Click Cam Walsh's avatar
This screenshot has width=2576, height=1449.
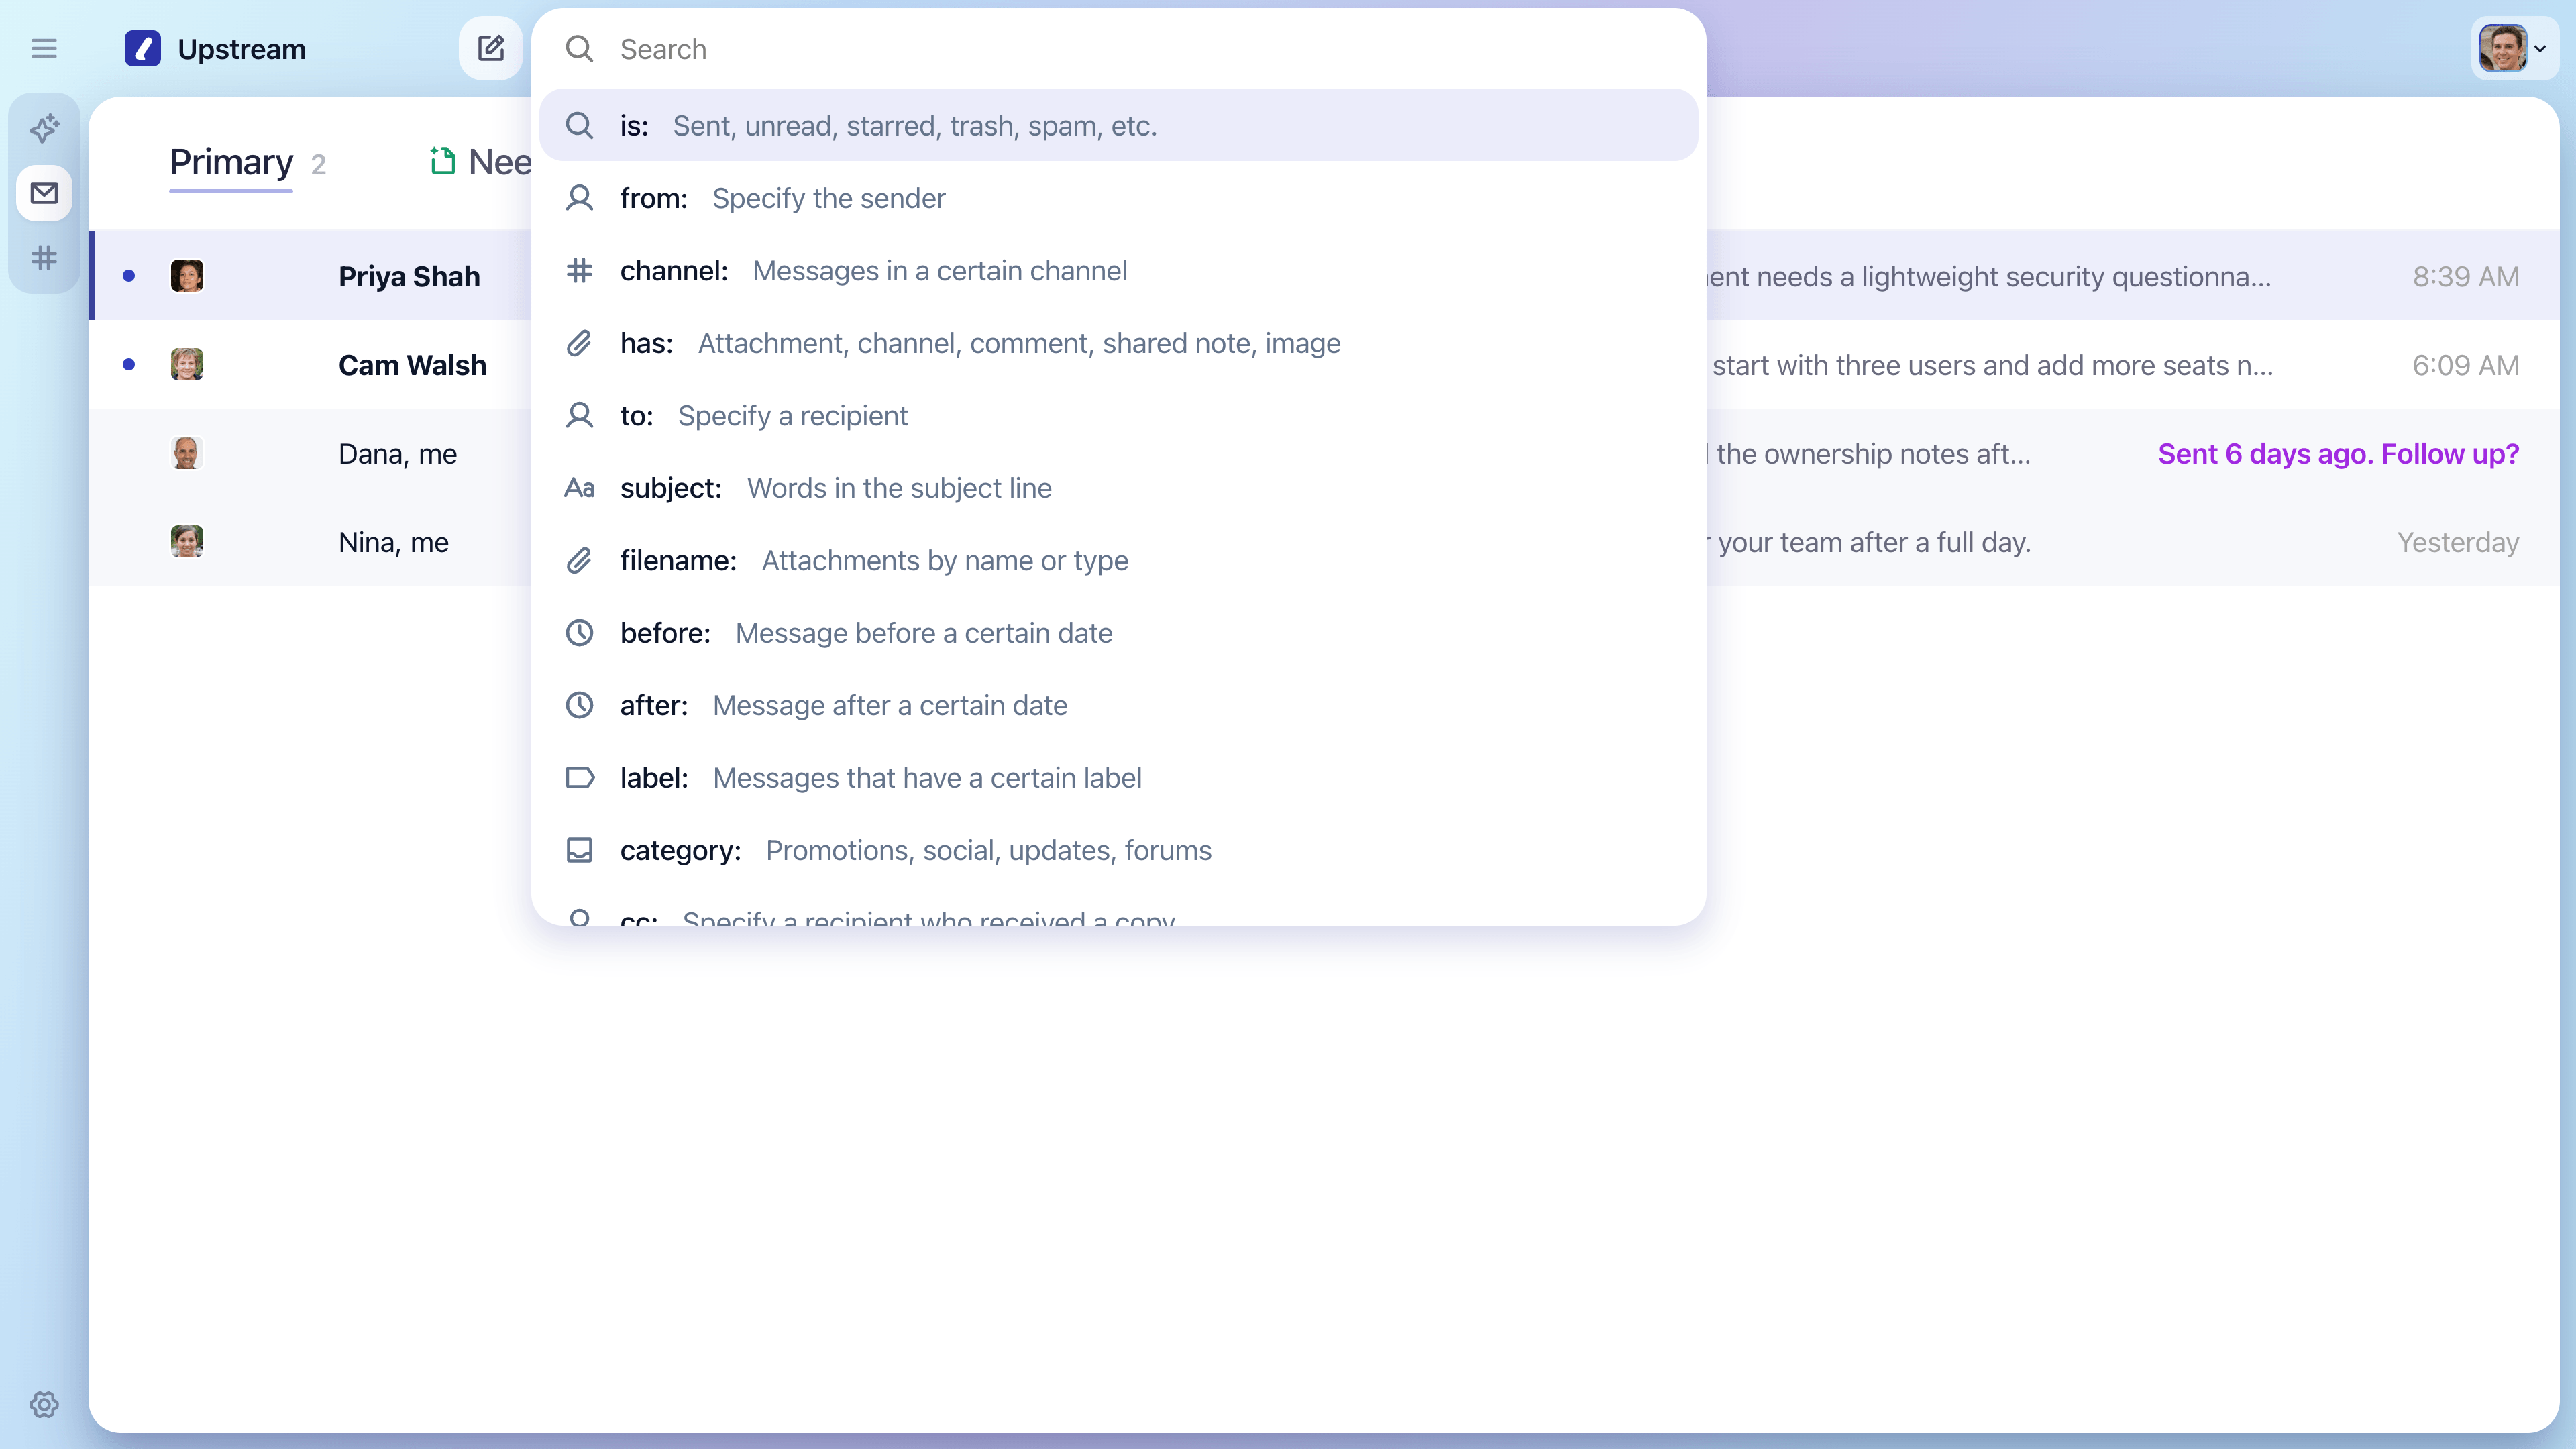click(x=187, y=364)
